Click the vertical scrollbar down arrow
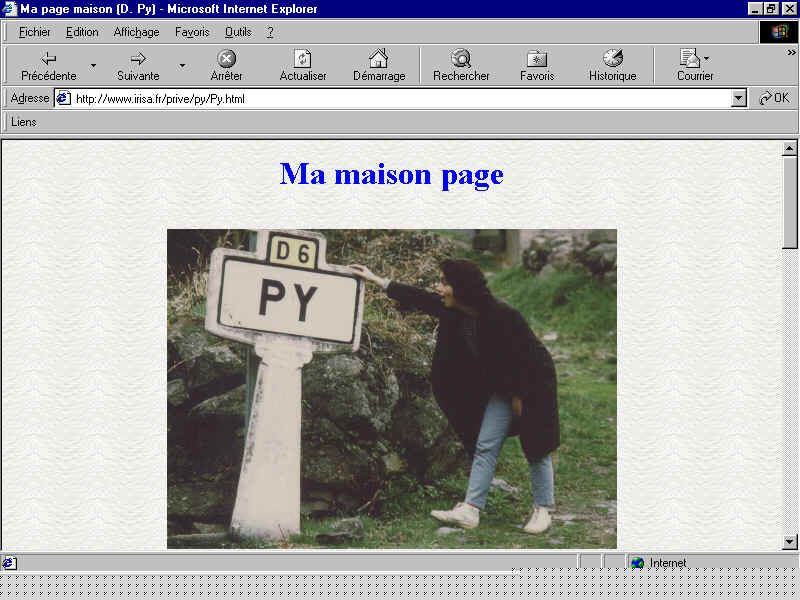Image resolution: width=800 pixels, height=600 pixels. pyautogui.click(x=789, y=541)
